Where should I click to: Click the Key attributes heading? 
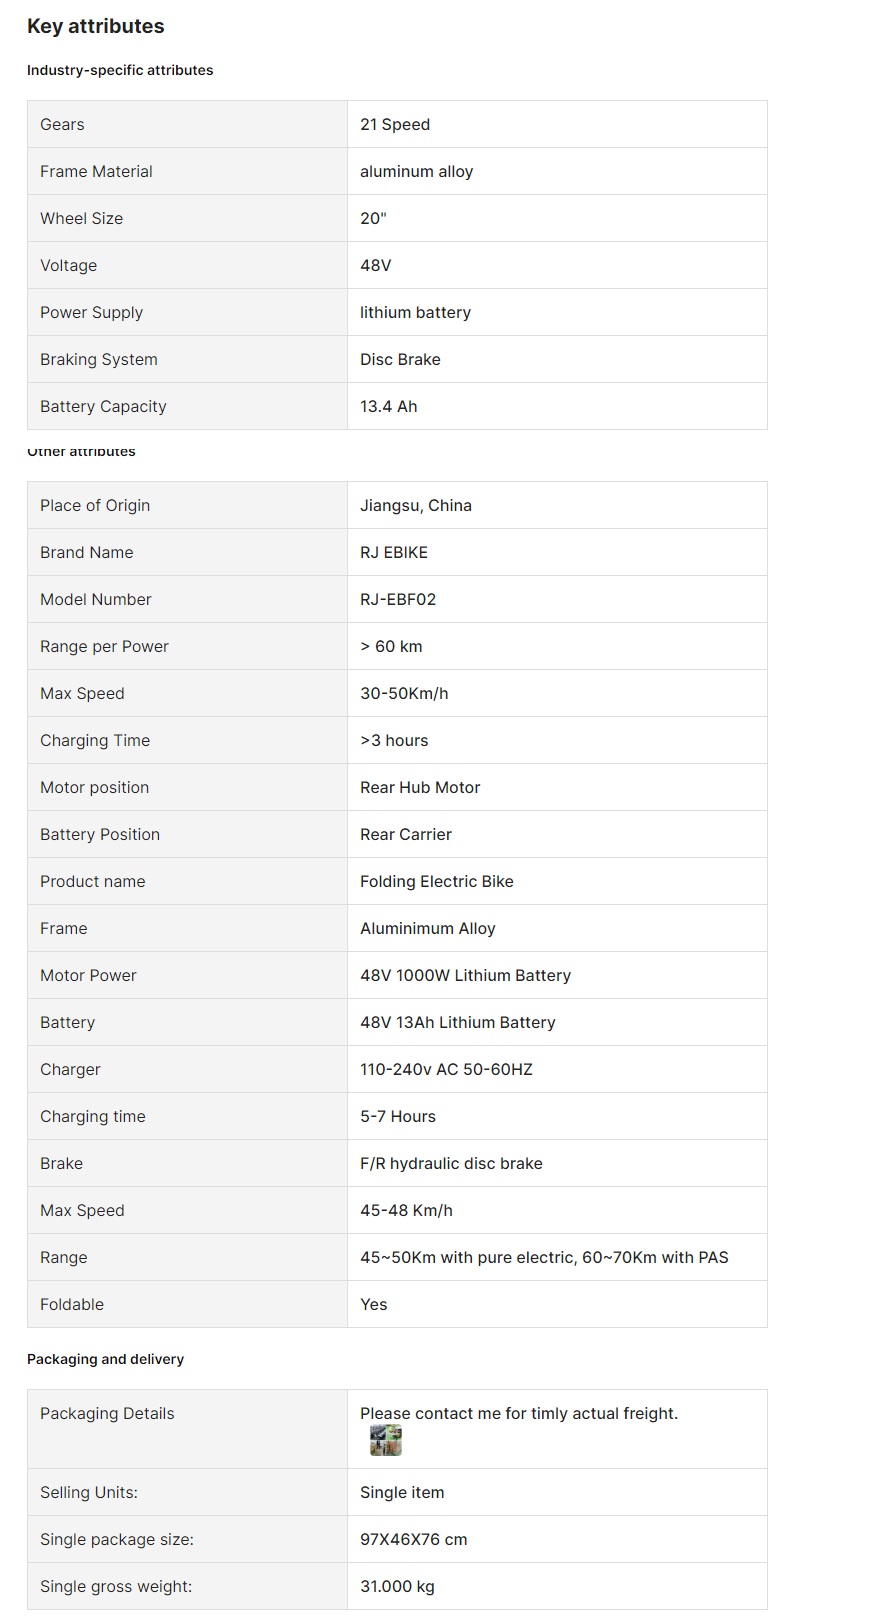[96, 27]
